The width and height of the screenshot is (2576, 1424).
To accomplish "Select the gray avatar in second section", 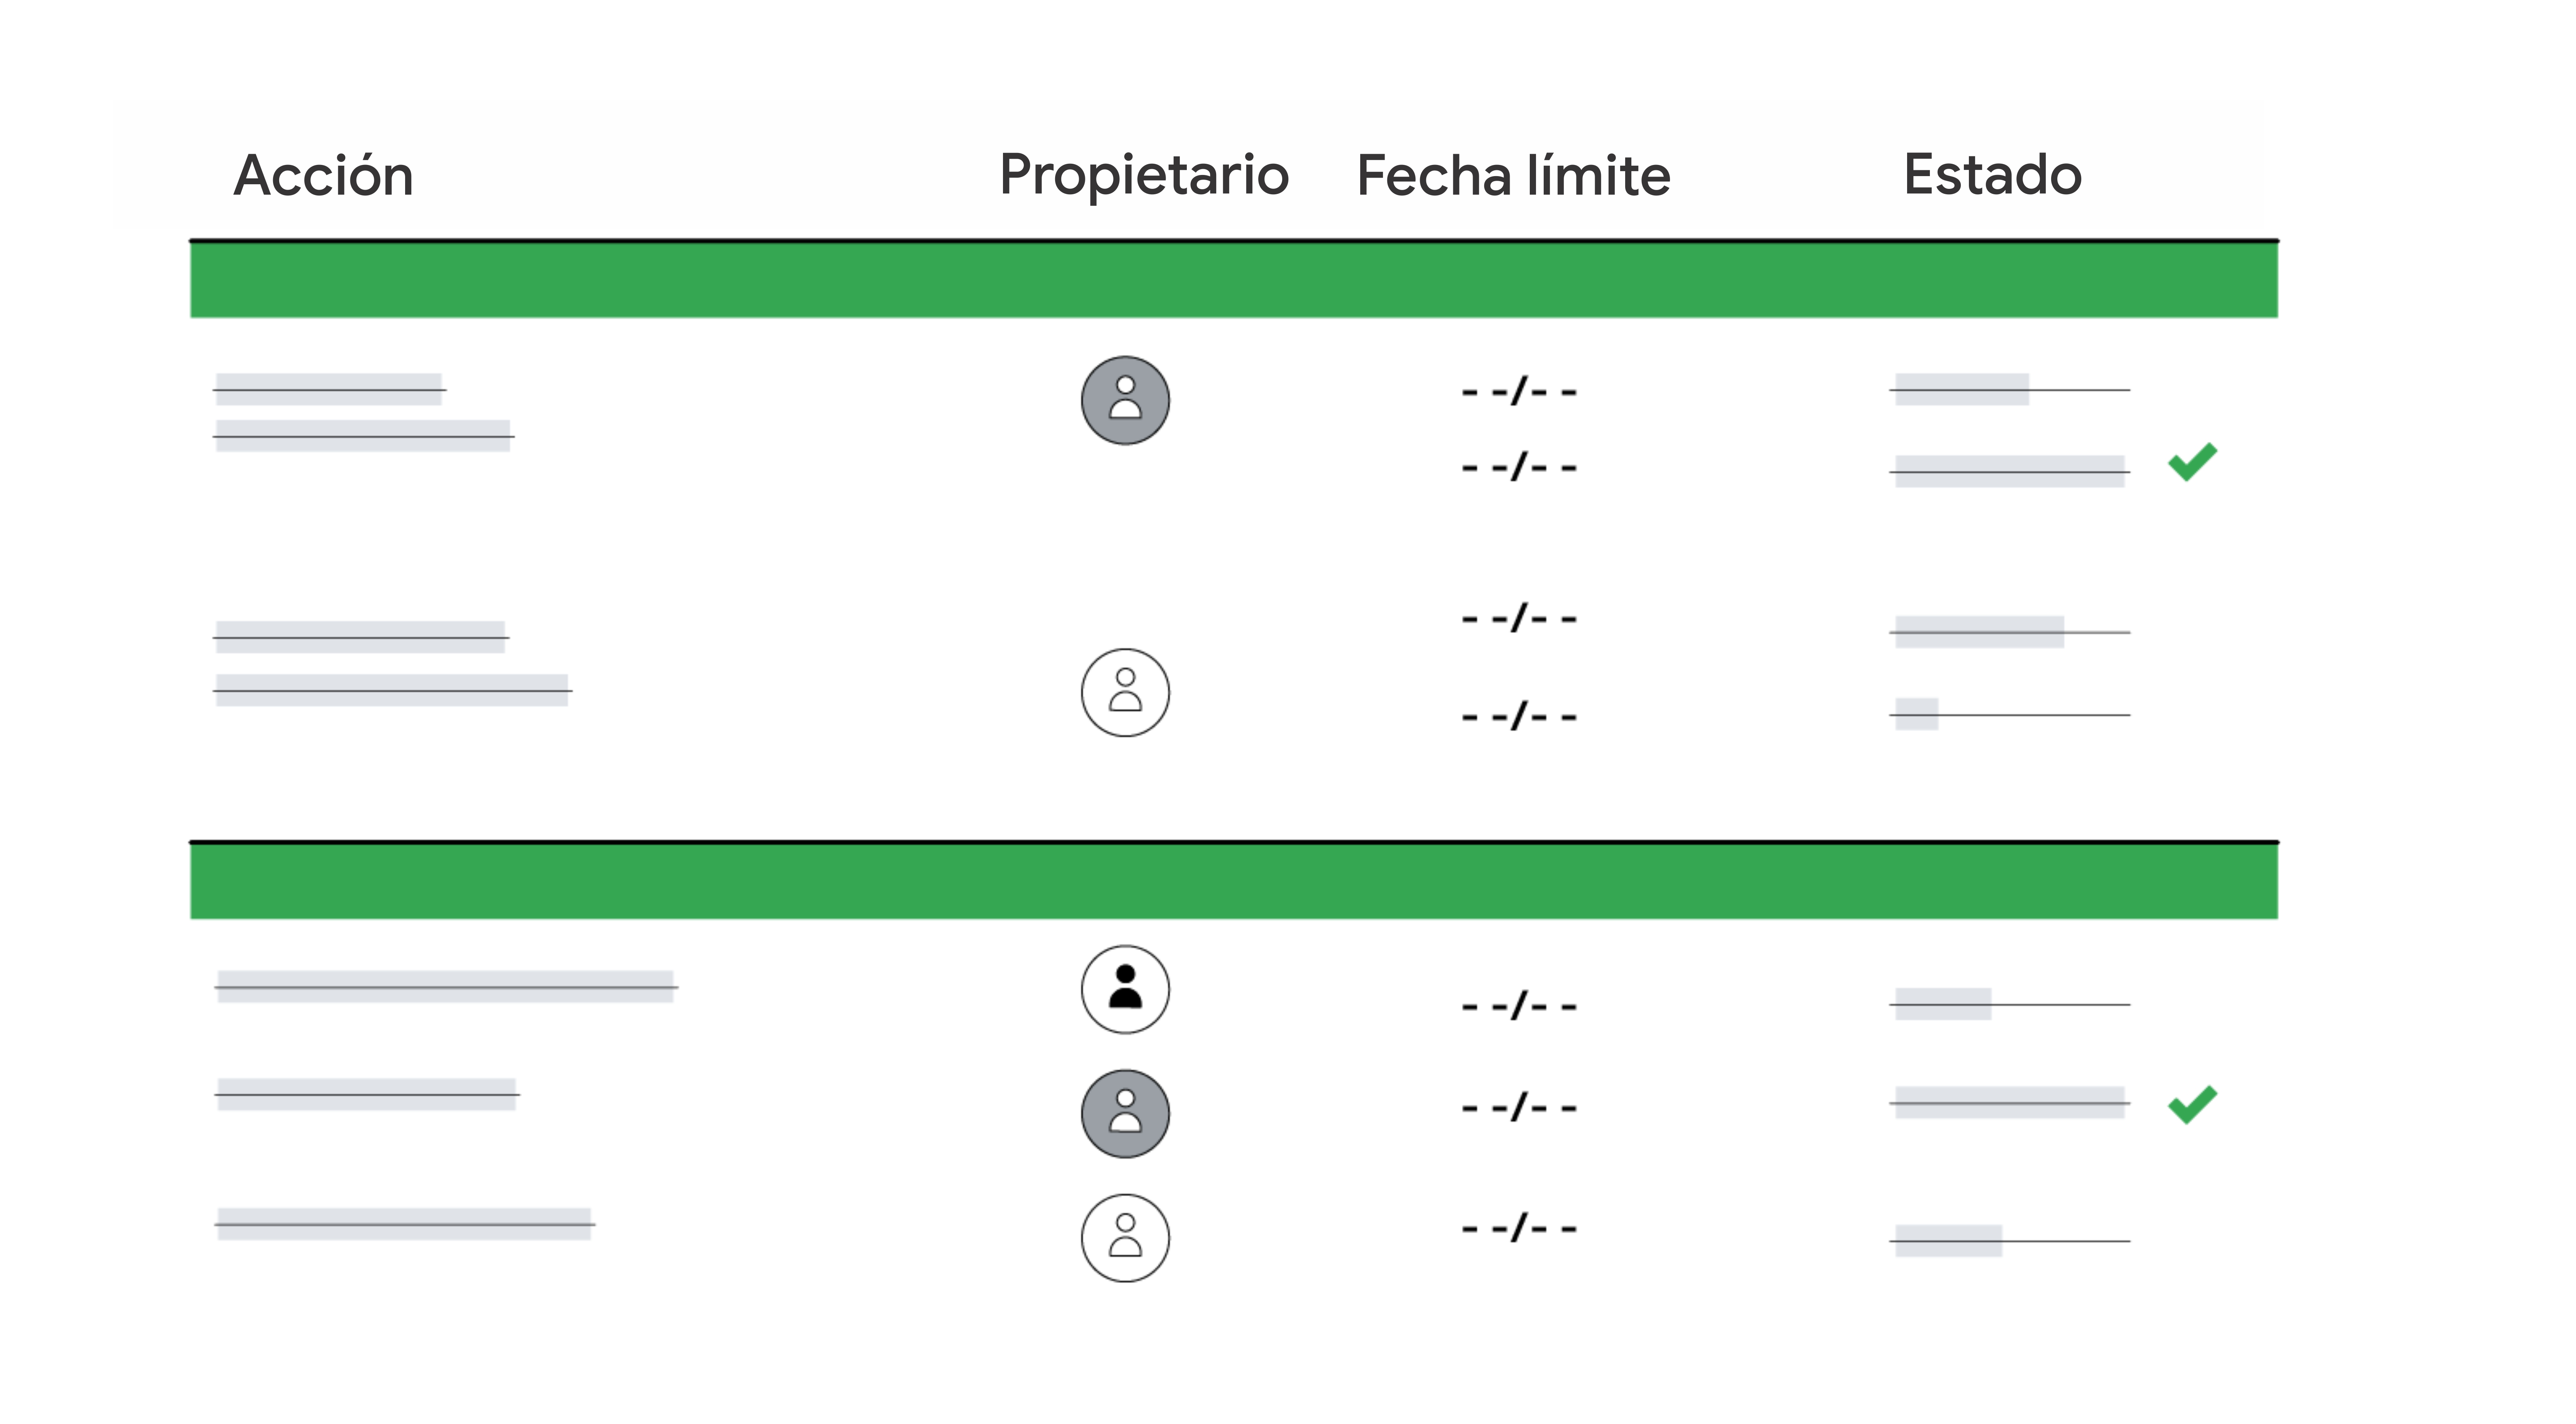I will pyautogui.click(x=1125, y=1113).
